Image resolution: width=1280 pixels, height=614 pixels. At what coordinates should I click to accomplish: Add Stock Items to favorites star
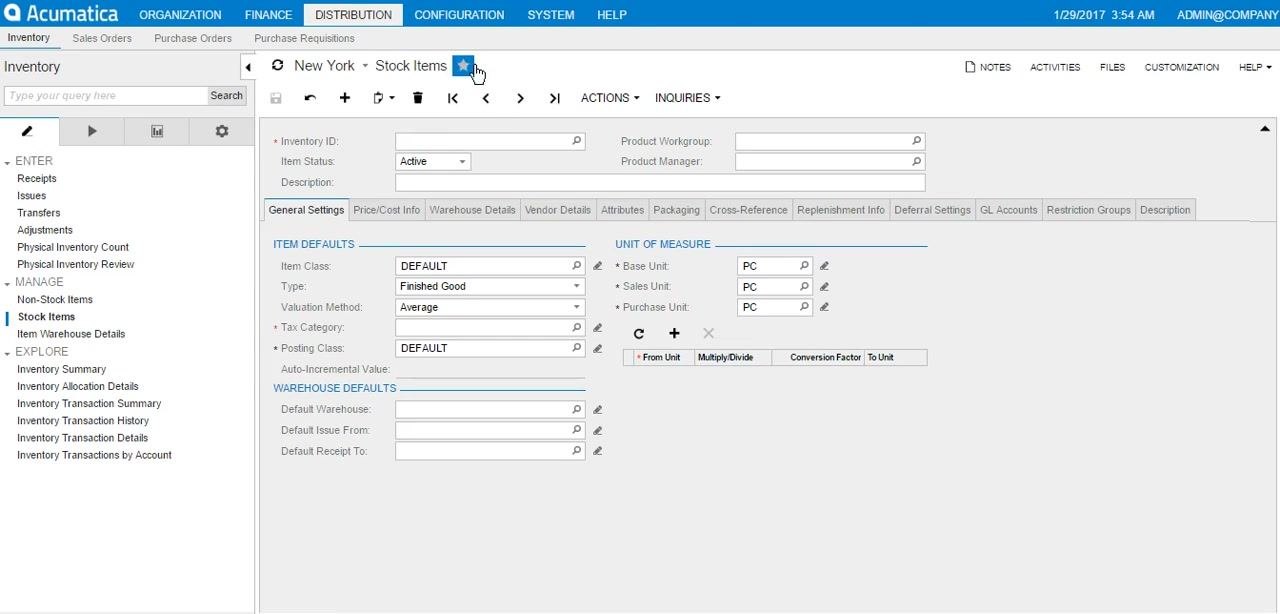[463, 65]
